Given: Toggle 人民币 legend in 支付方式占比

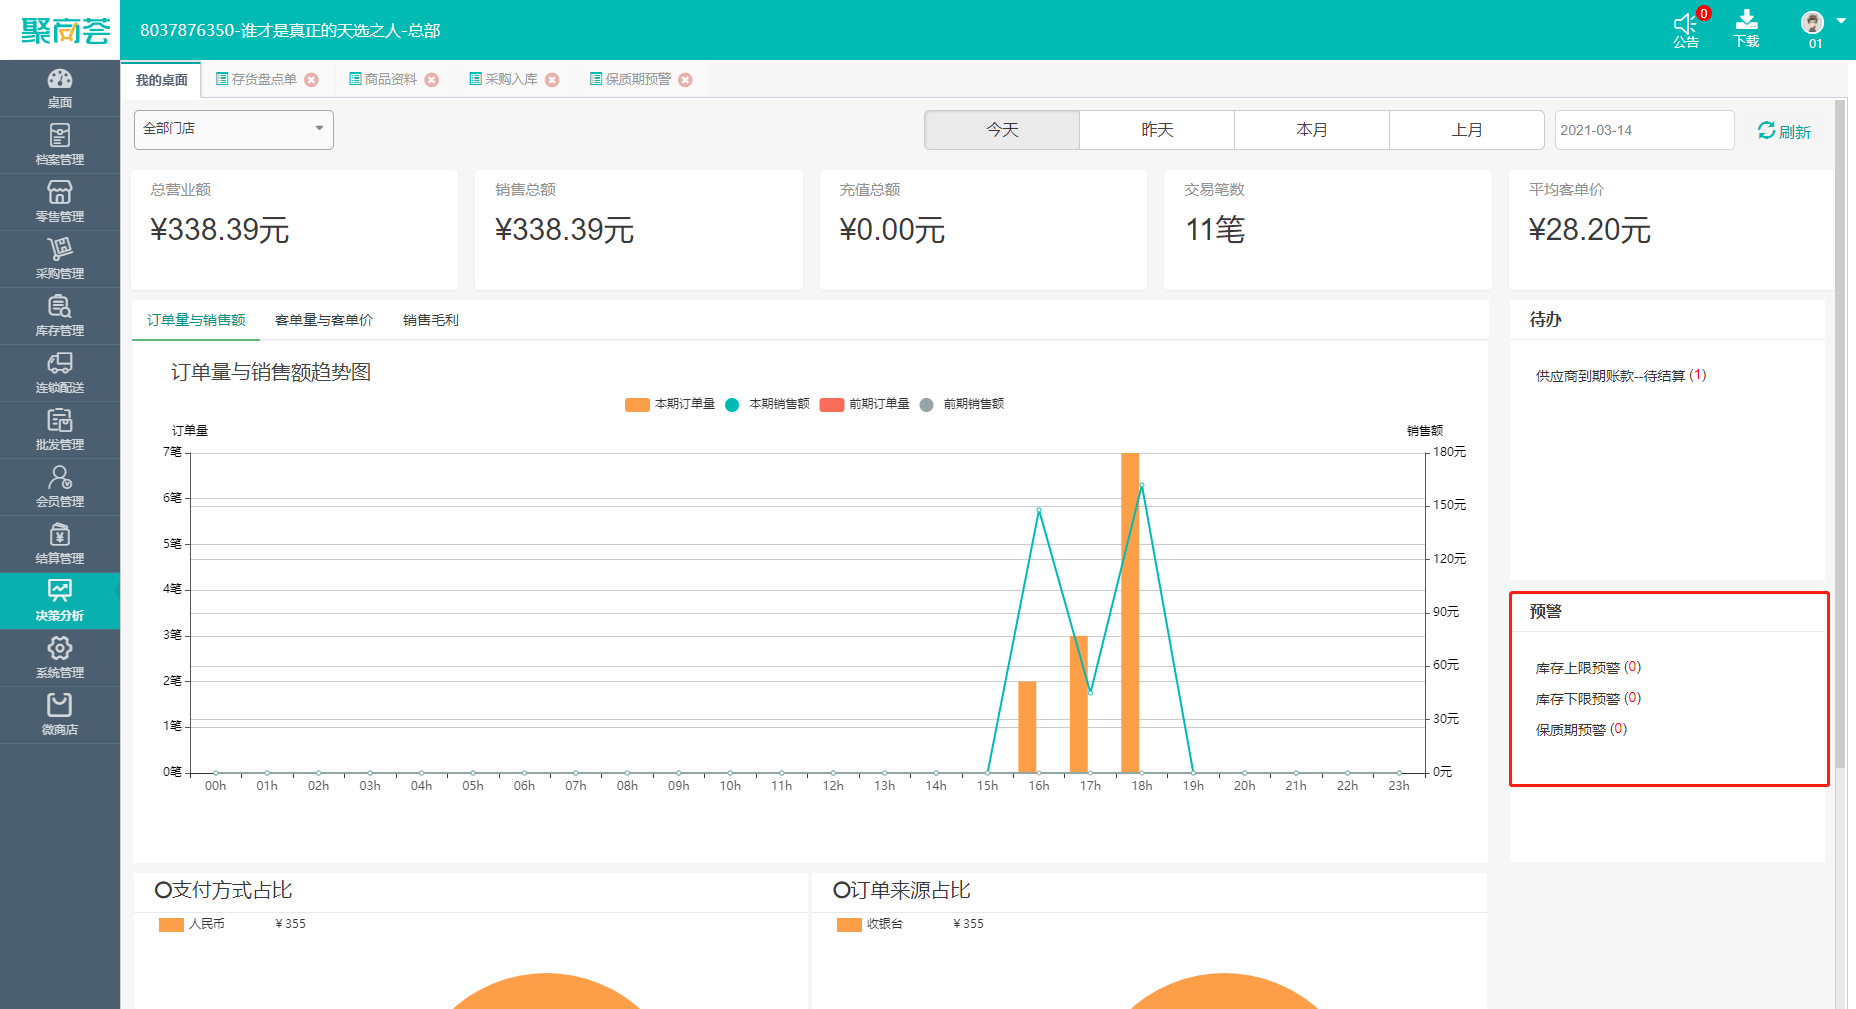Looking at the screenshot, I should [192, 924].
